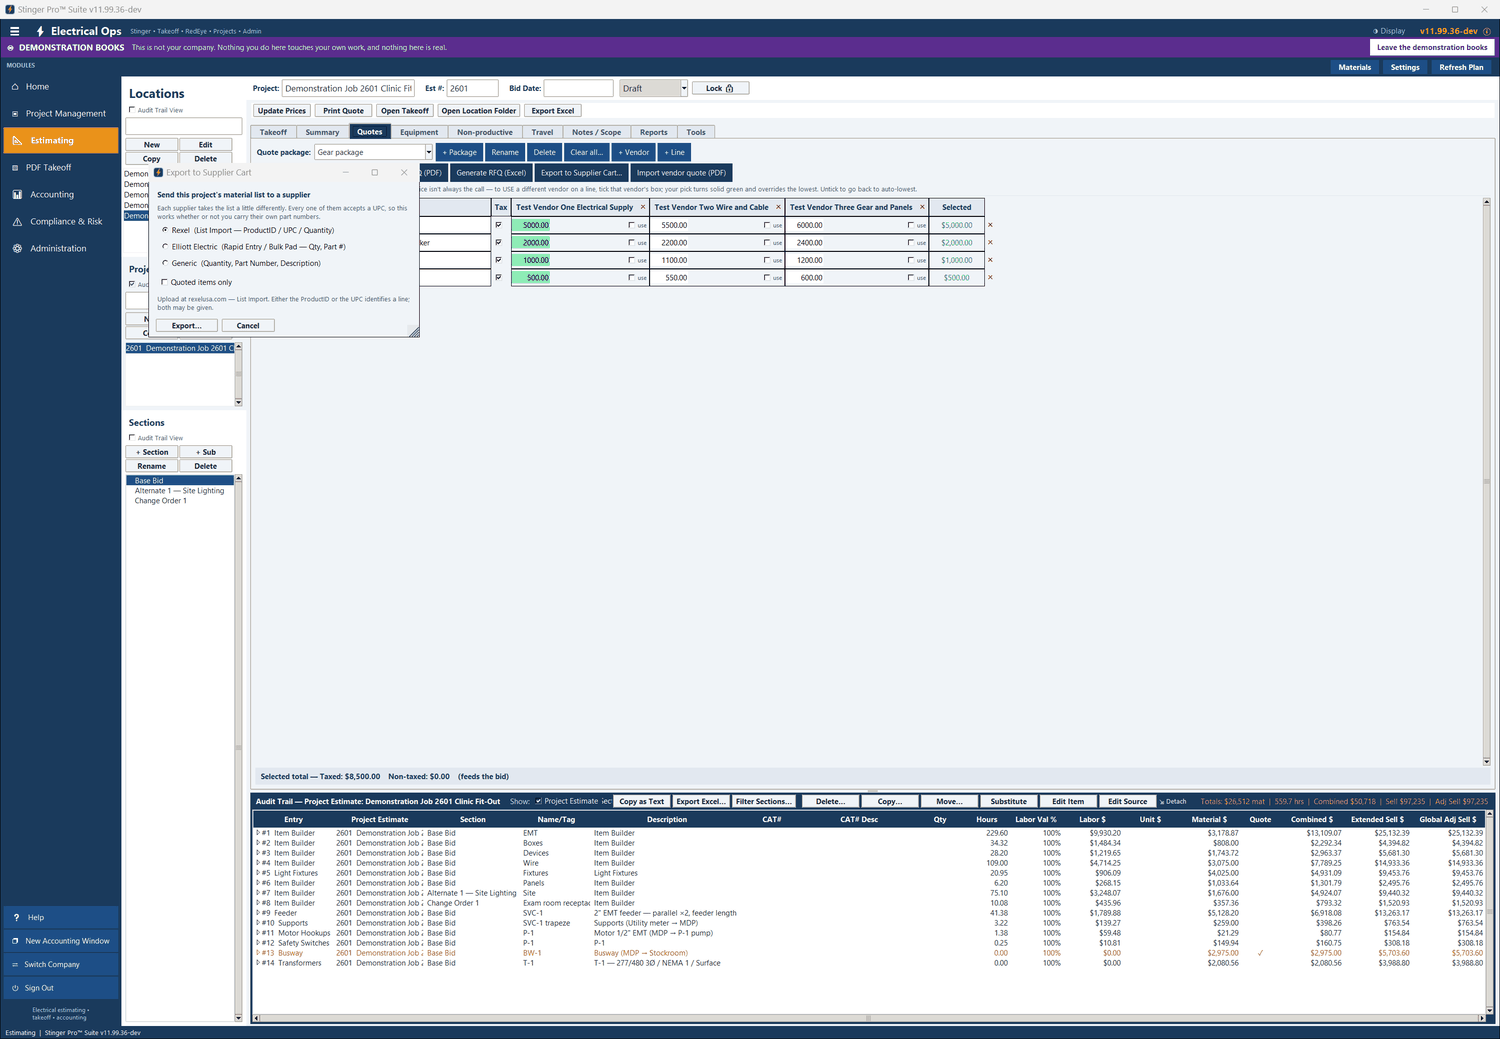Expand audit trail entry #1 Item Builder
The image size is (1500, 1039).
[x=258, y=833]
